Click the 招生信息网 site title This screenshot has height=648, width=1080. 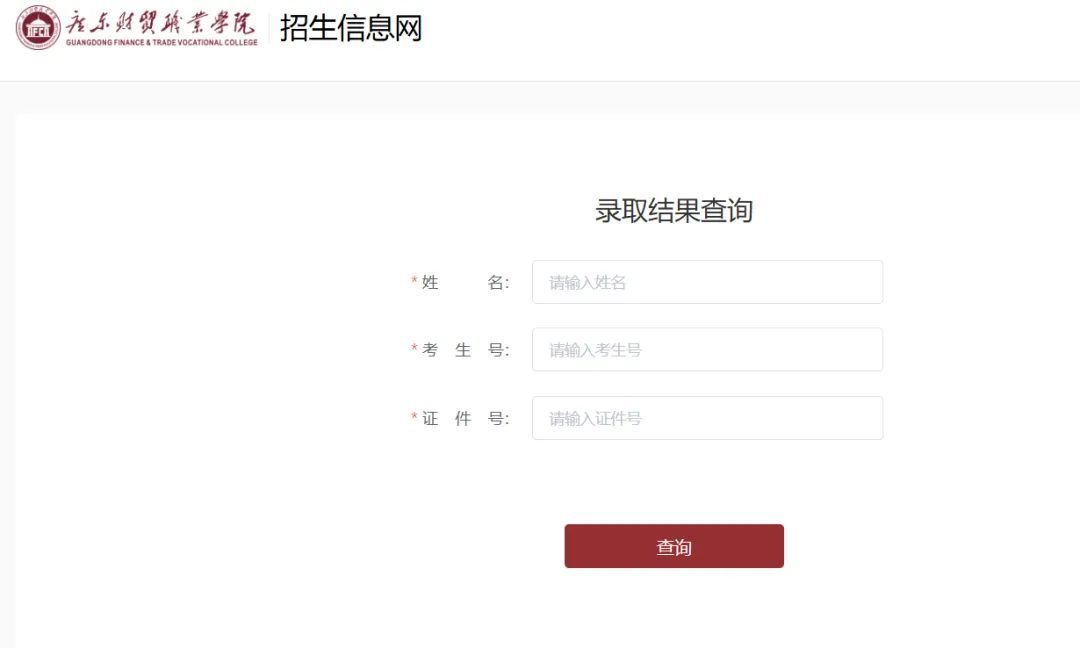[351, 28]
